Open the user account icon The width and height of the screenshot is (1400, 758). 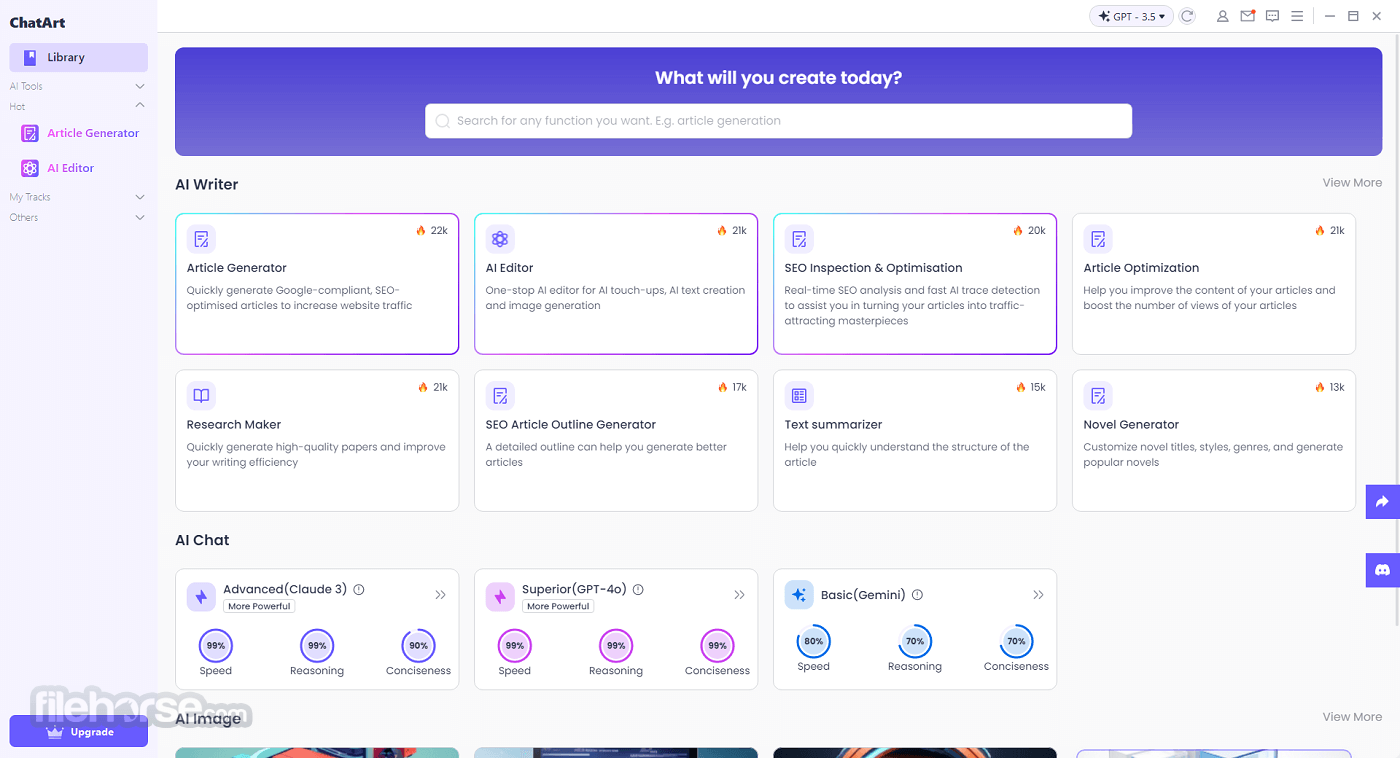[x=1222, y=16]
